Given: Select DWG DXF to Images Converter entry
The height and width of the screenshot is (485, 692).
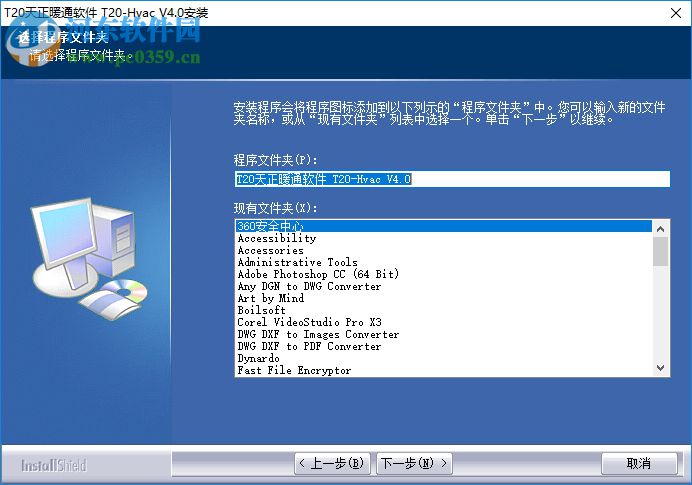Looking at the screenshot, I should coord(444,334).
